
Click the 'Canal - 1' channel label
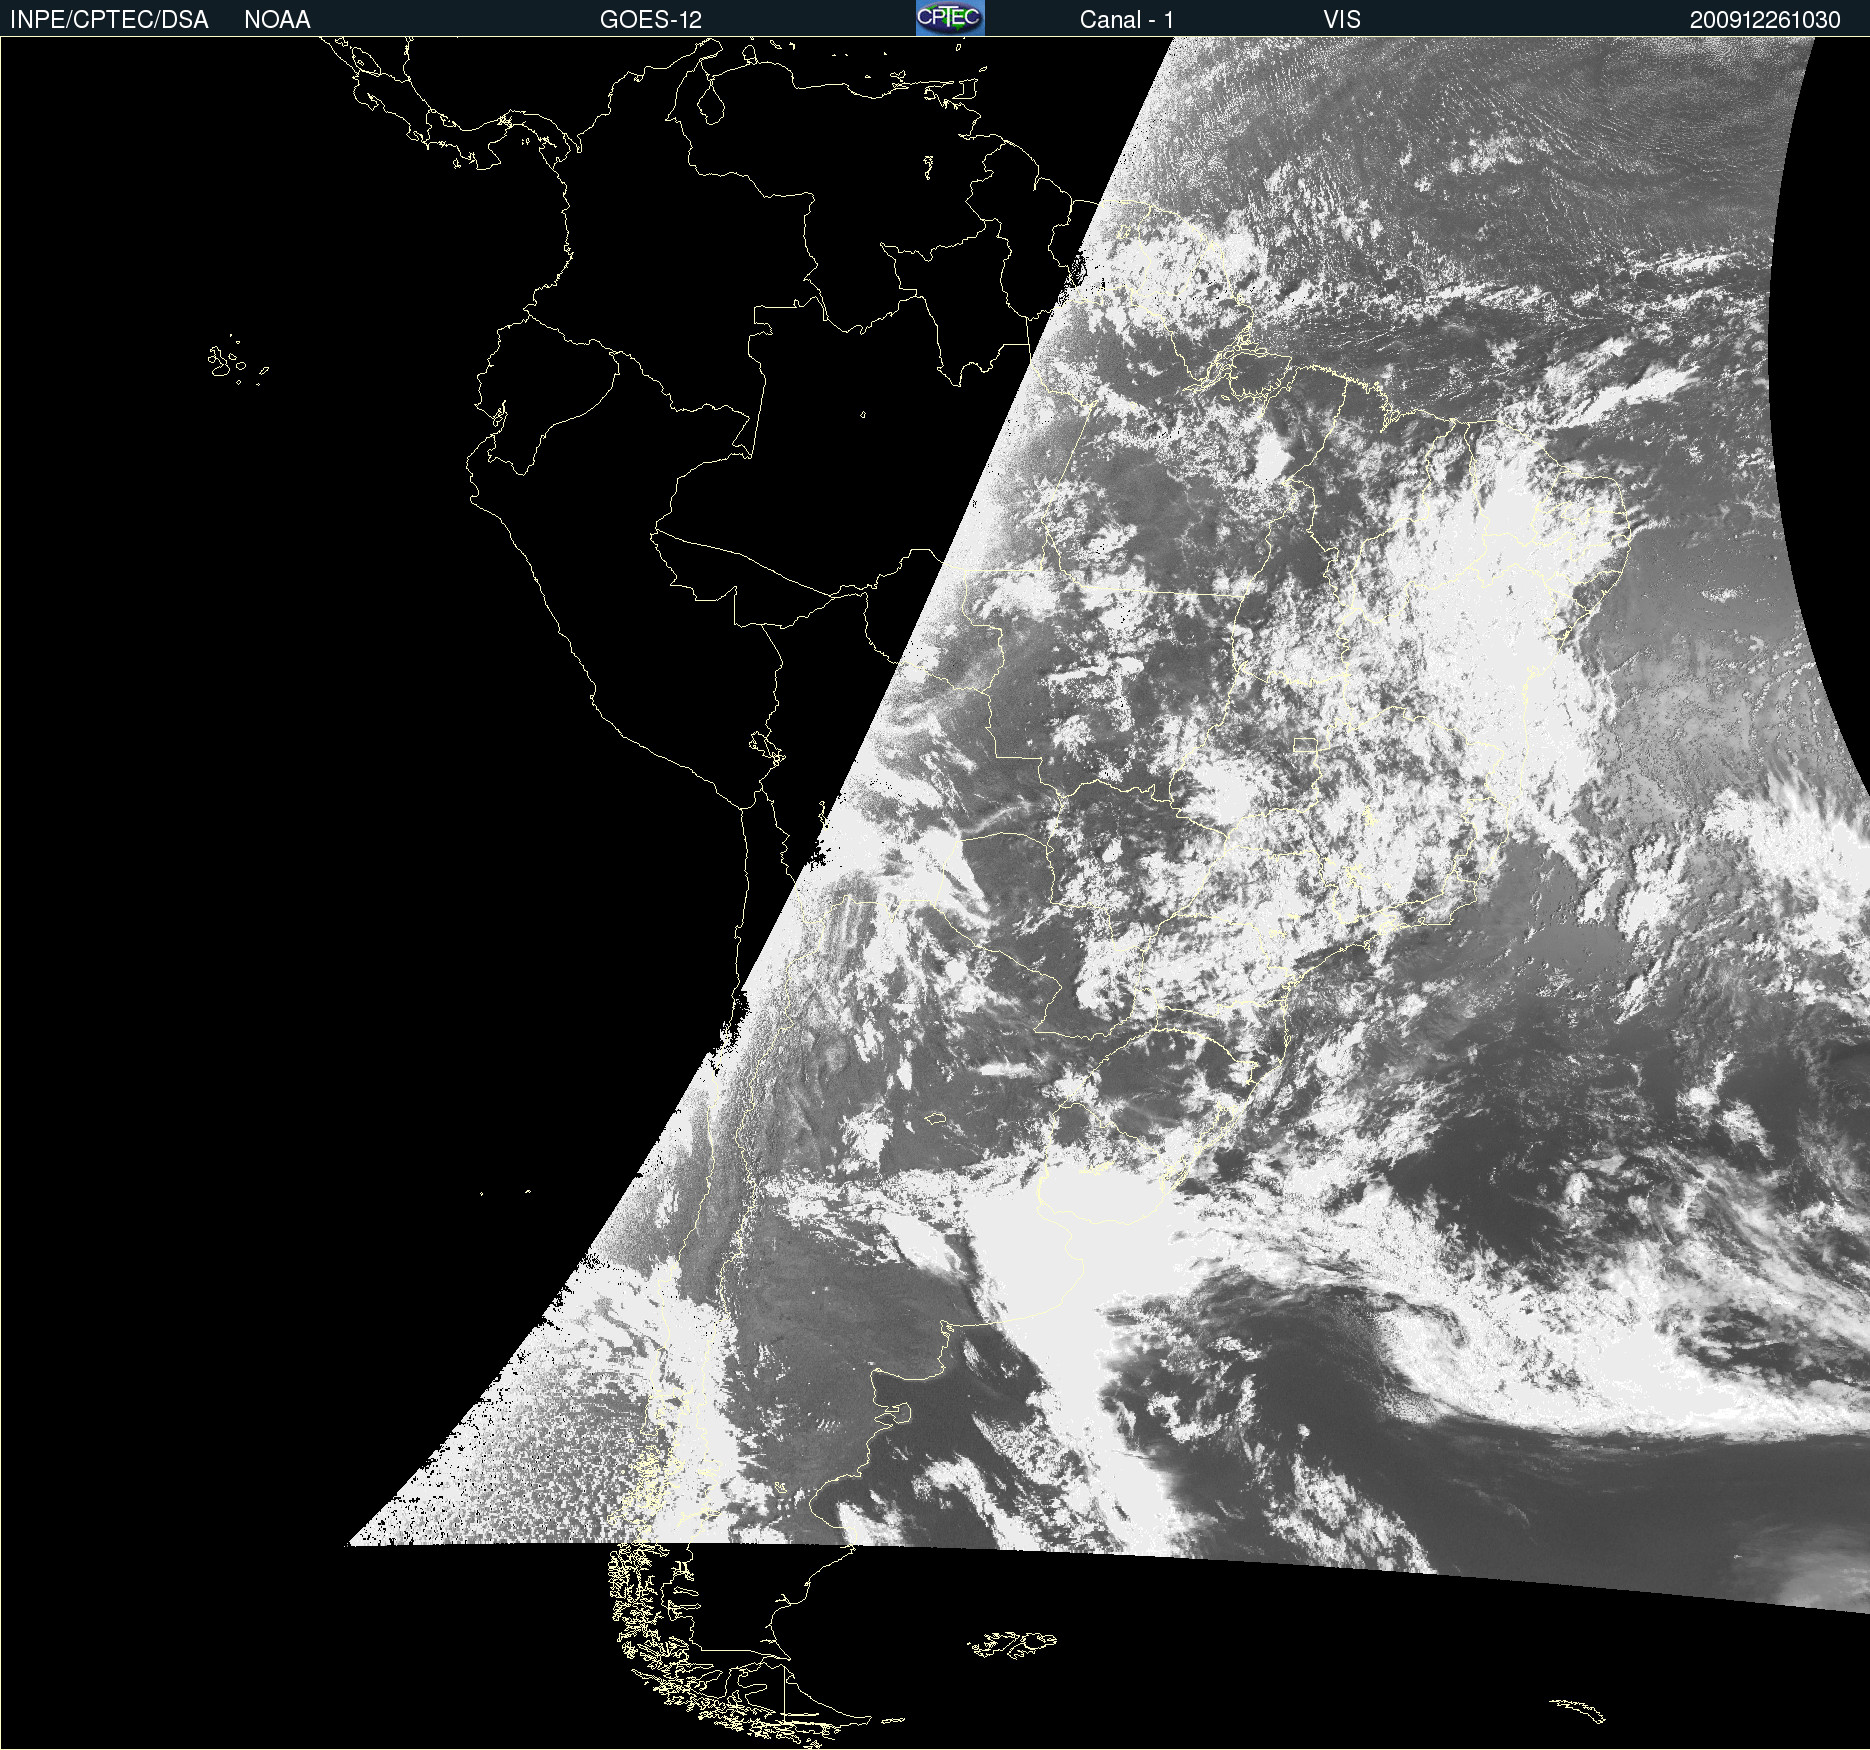(x=1127, y=20)
